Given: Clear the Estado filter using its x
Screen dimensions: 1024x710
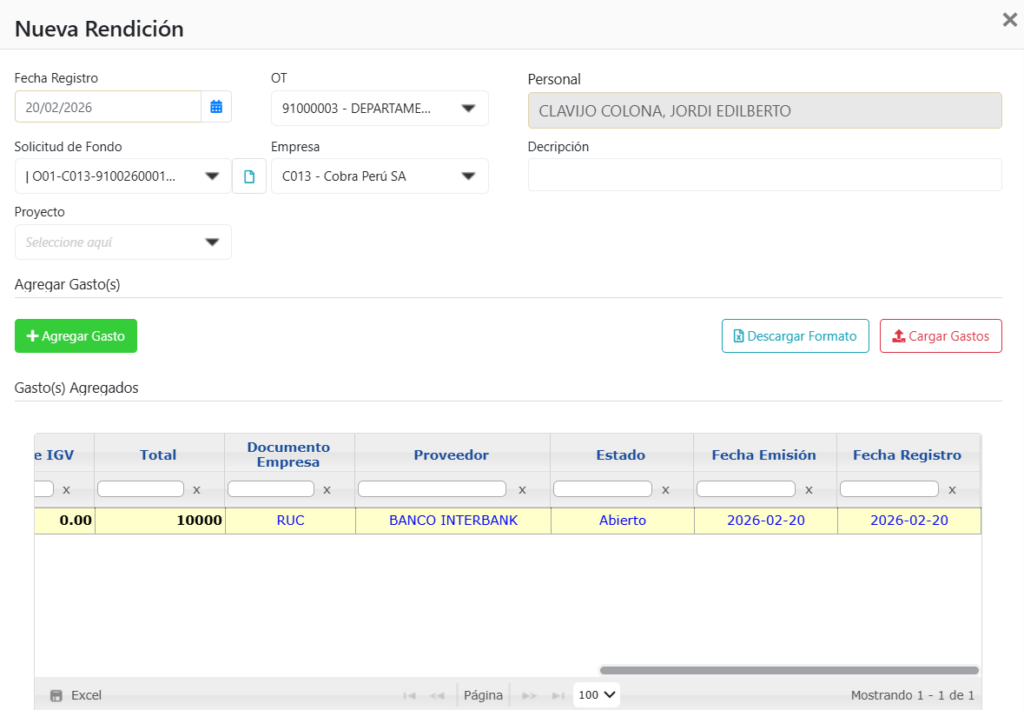Looking at the screenshot, I should tap(665, 490).
